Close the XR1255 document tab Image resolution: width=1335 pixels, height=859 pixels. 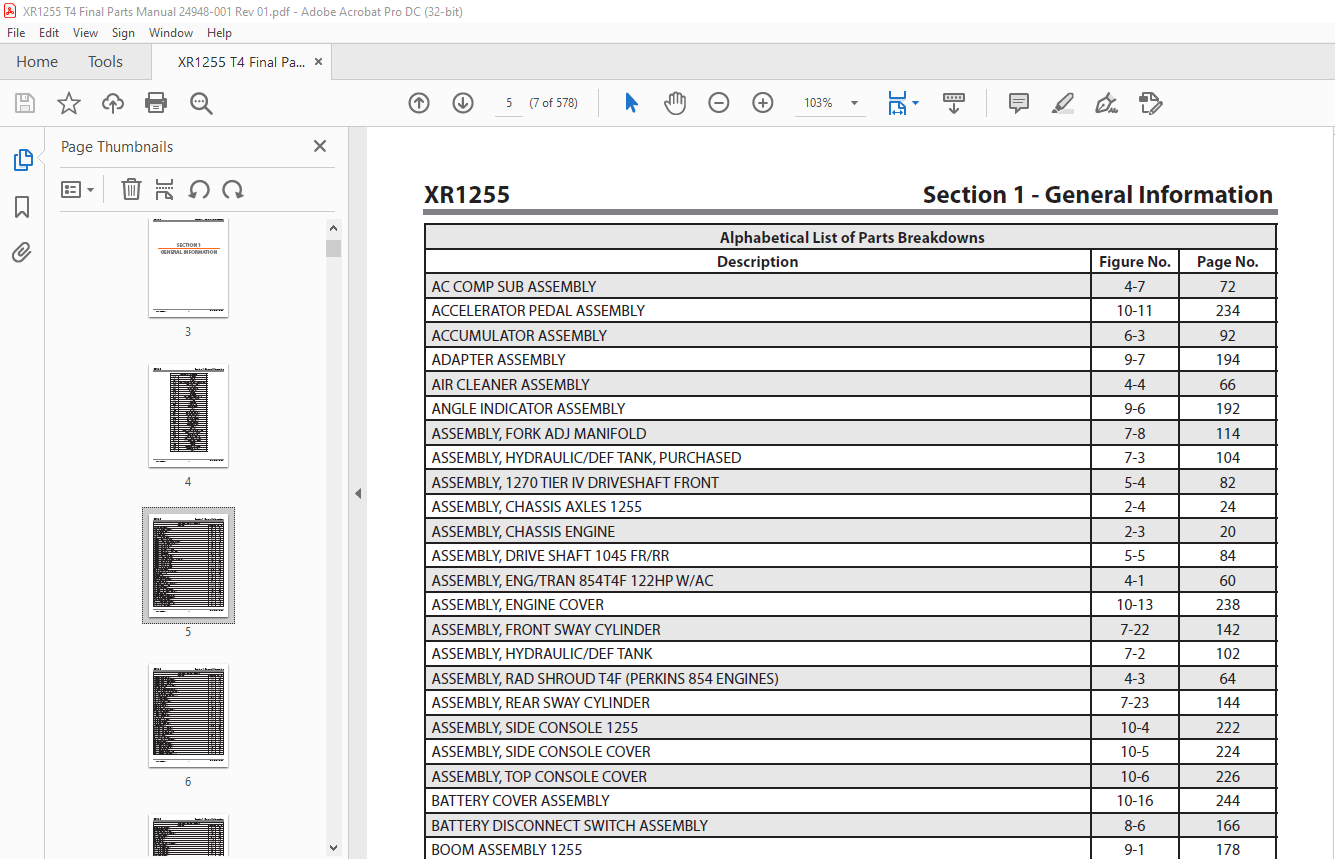[319, 62]
